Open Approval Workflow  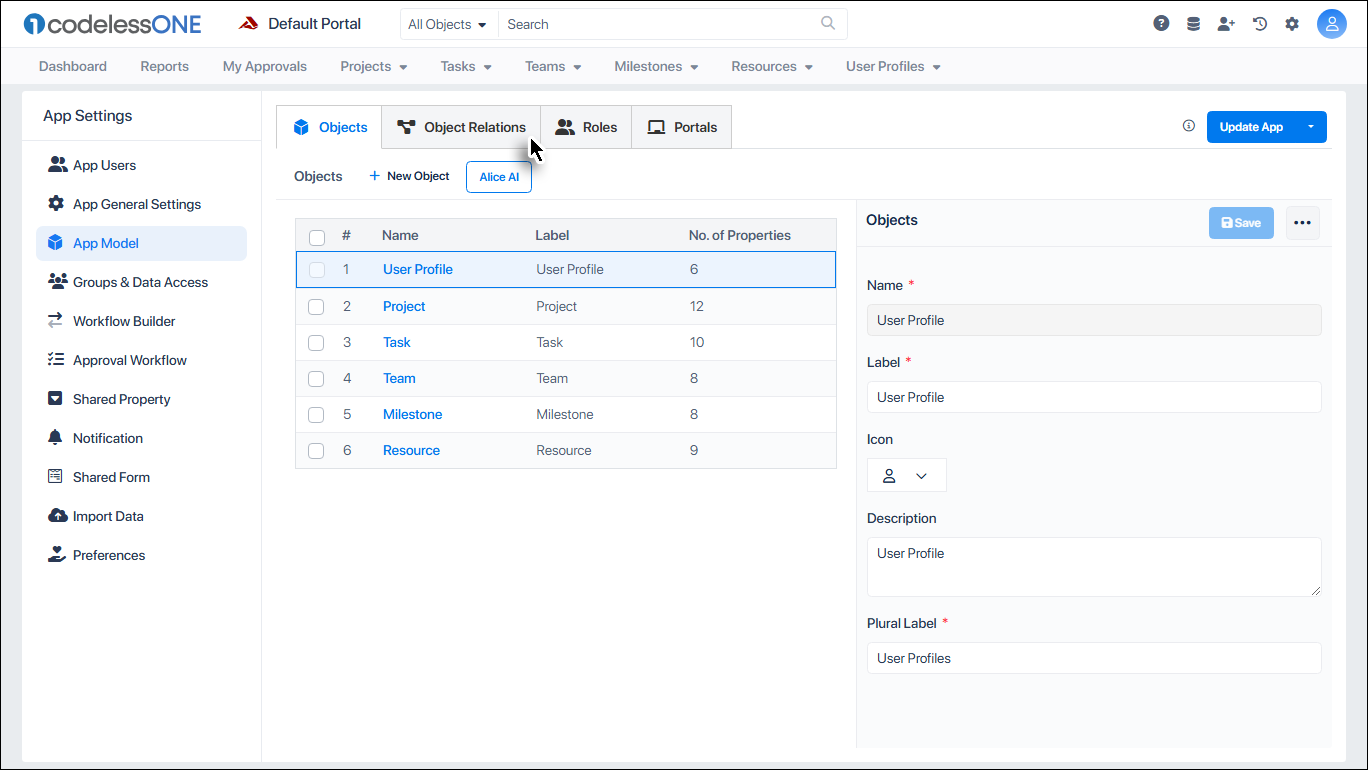point(141,360)
